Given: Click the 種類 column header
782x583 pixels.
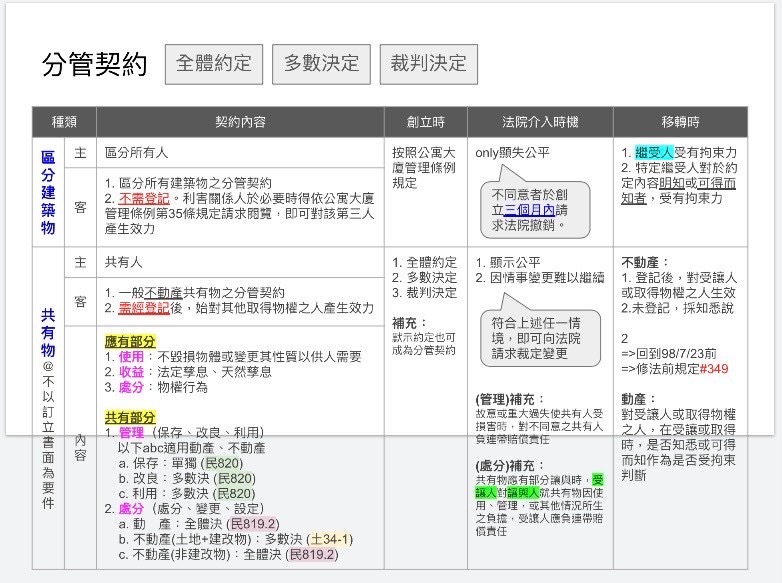Looking at the screenshot, I should 64,122.
